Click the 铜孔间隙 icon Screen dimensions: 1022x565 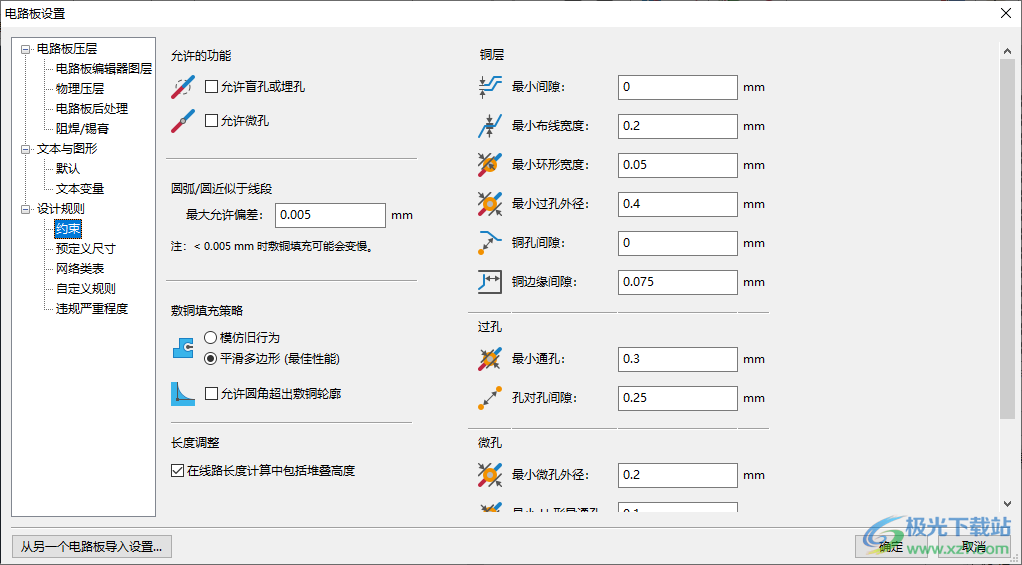click(x=489, y=243)
